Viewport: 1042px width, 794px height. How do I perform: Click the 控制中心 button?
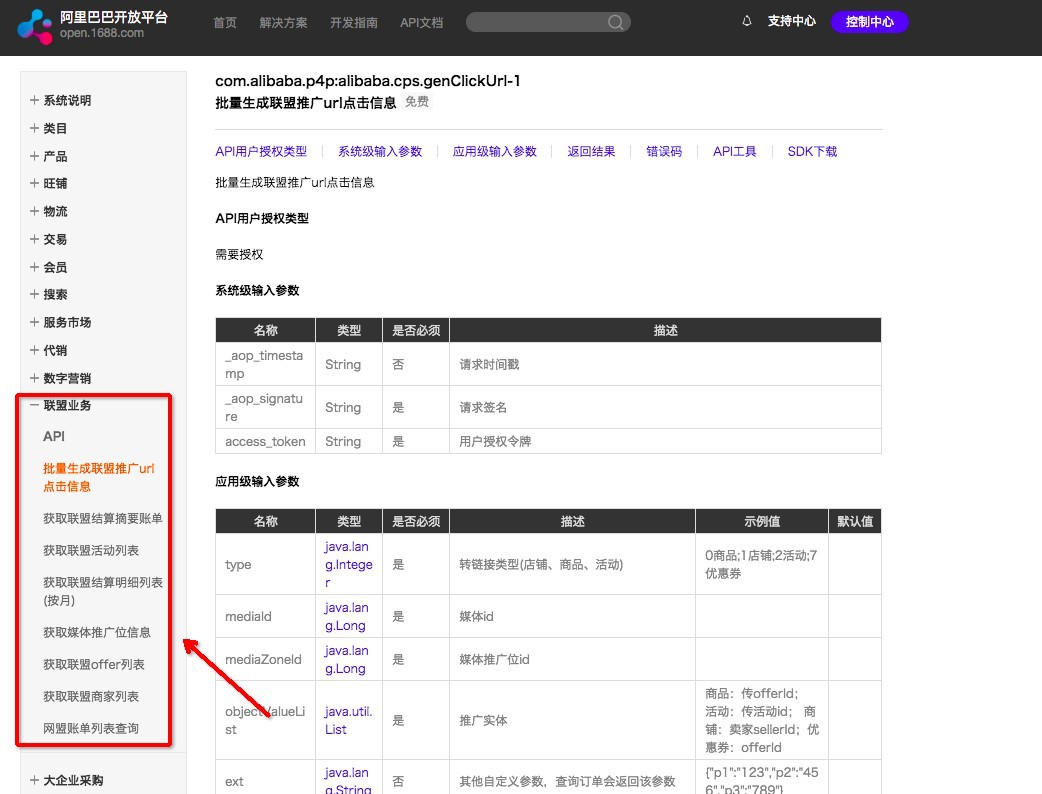869,22
